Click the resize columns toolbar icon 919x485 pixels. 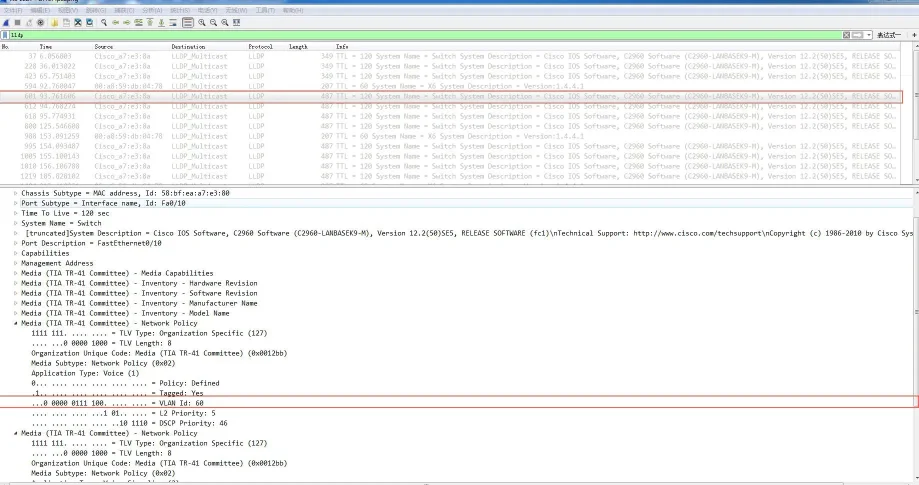pyautogui.click(x=236, y=22)
